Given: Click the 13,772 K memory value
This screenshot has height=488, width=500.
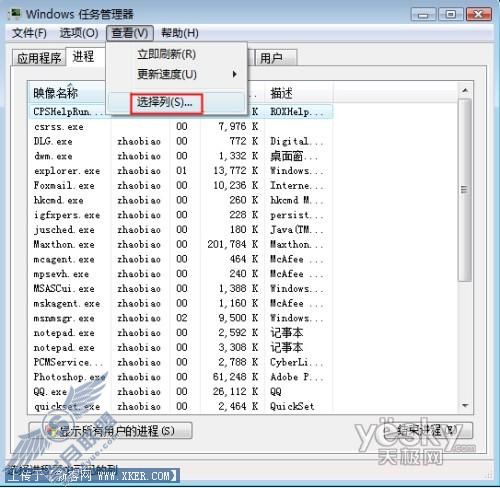Looking at the screenshot, I should point(236,171).
